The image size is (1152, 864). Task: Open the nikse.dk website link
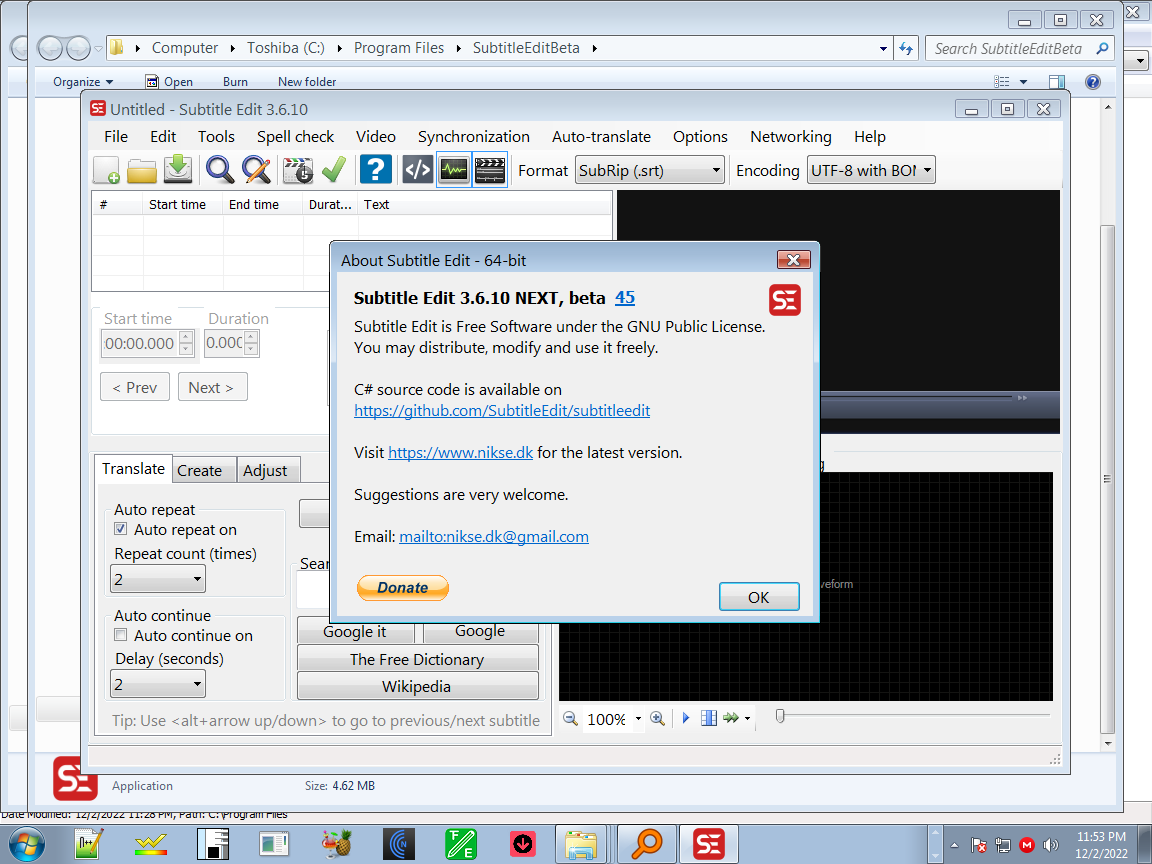point(461,453)
